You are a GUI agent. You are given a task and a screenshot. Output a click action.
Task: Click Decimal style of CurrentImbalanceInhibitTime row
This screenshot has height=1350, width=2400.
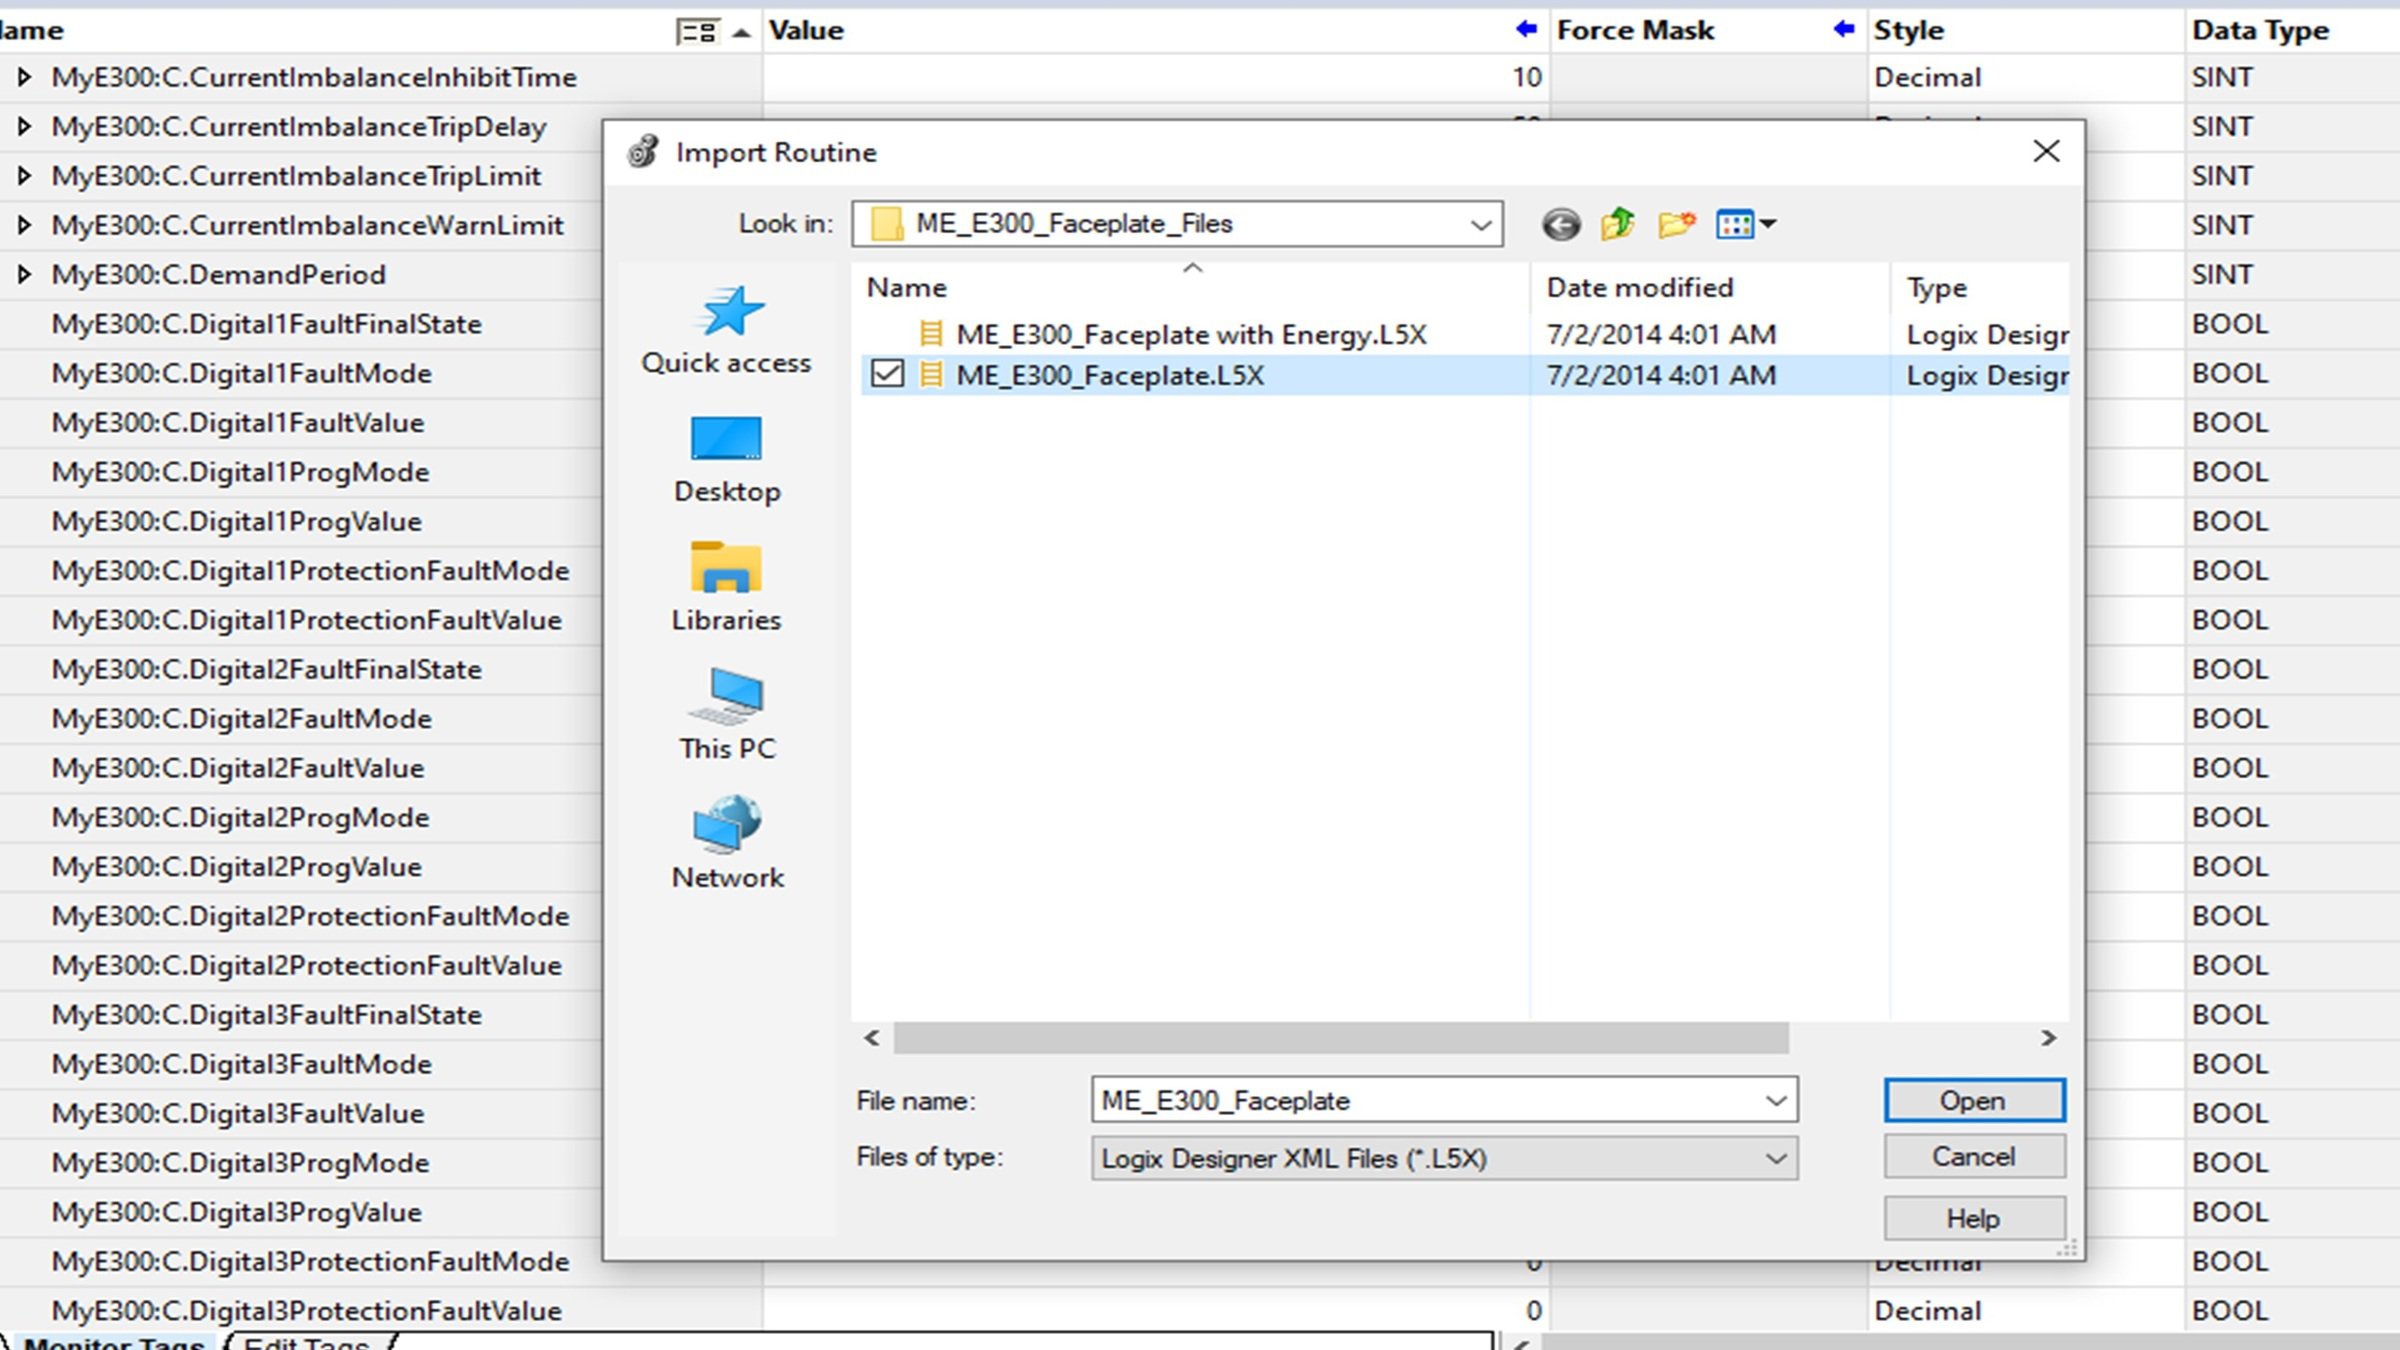coord(1927,77)
